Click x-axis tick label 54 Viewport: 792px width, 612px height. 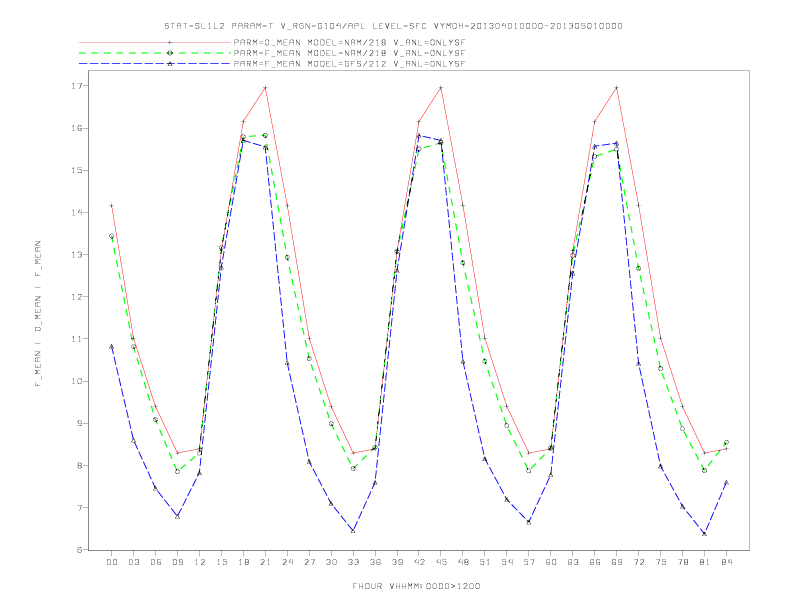(507, 562)
